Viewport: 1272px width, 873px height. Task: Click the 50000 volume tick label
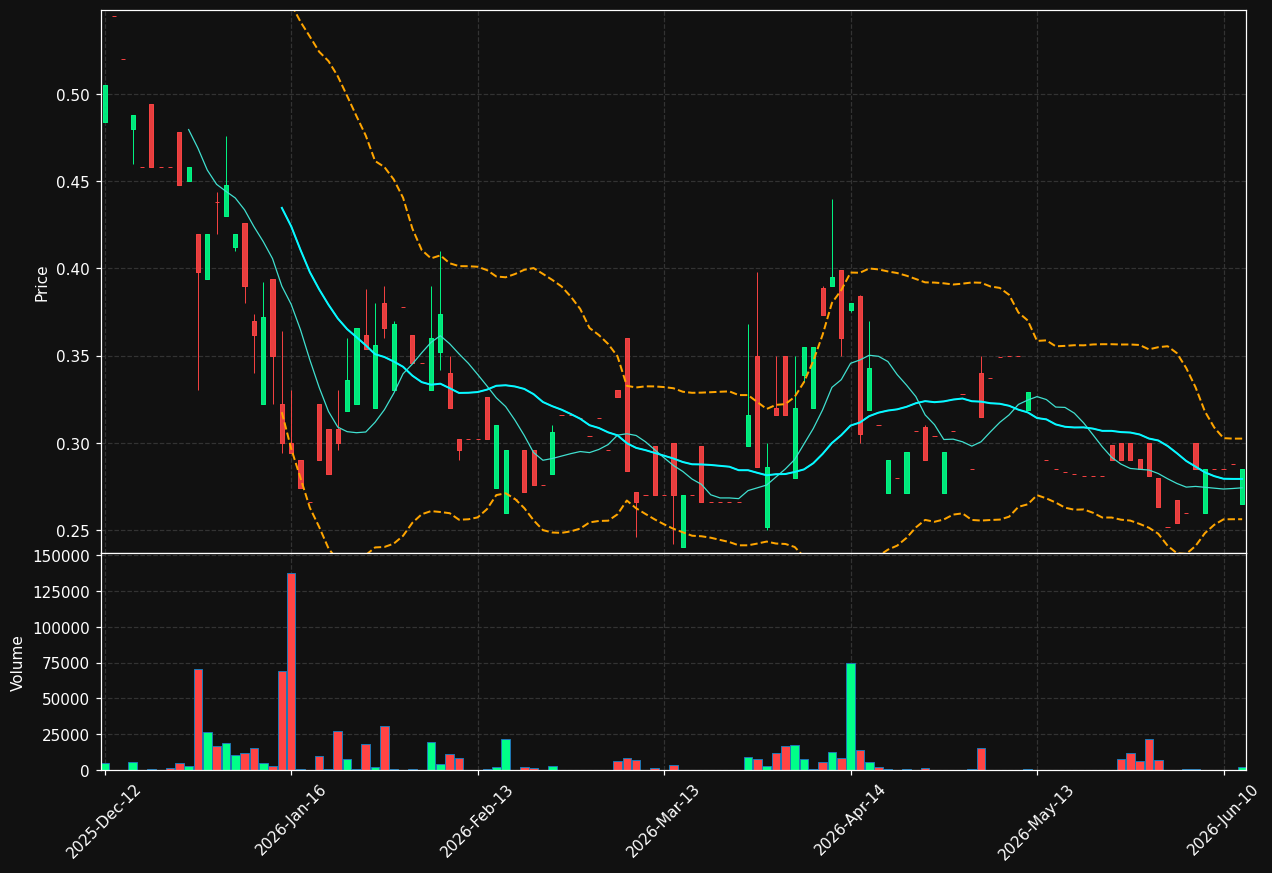[66, 699]
